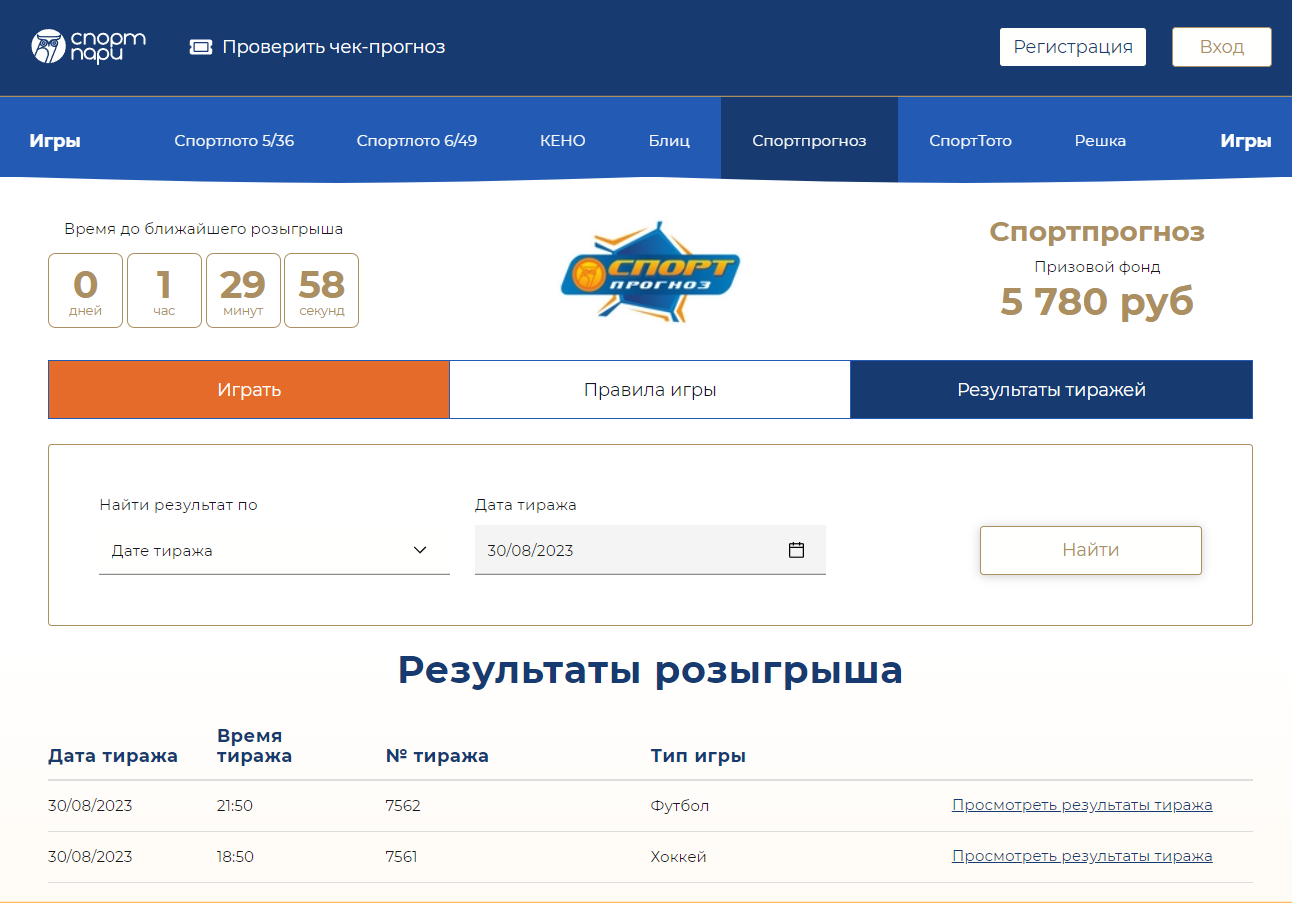1292x903 pixels.
Task: Click draw time 21:50
Action: click(235, 806)
